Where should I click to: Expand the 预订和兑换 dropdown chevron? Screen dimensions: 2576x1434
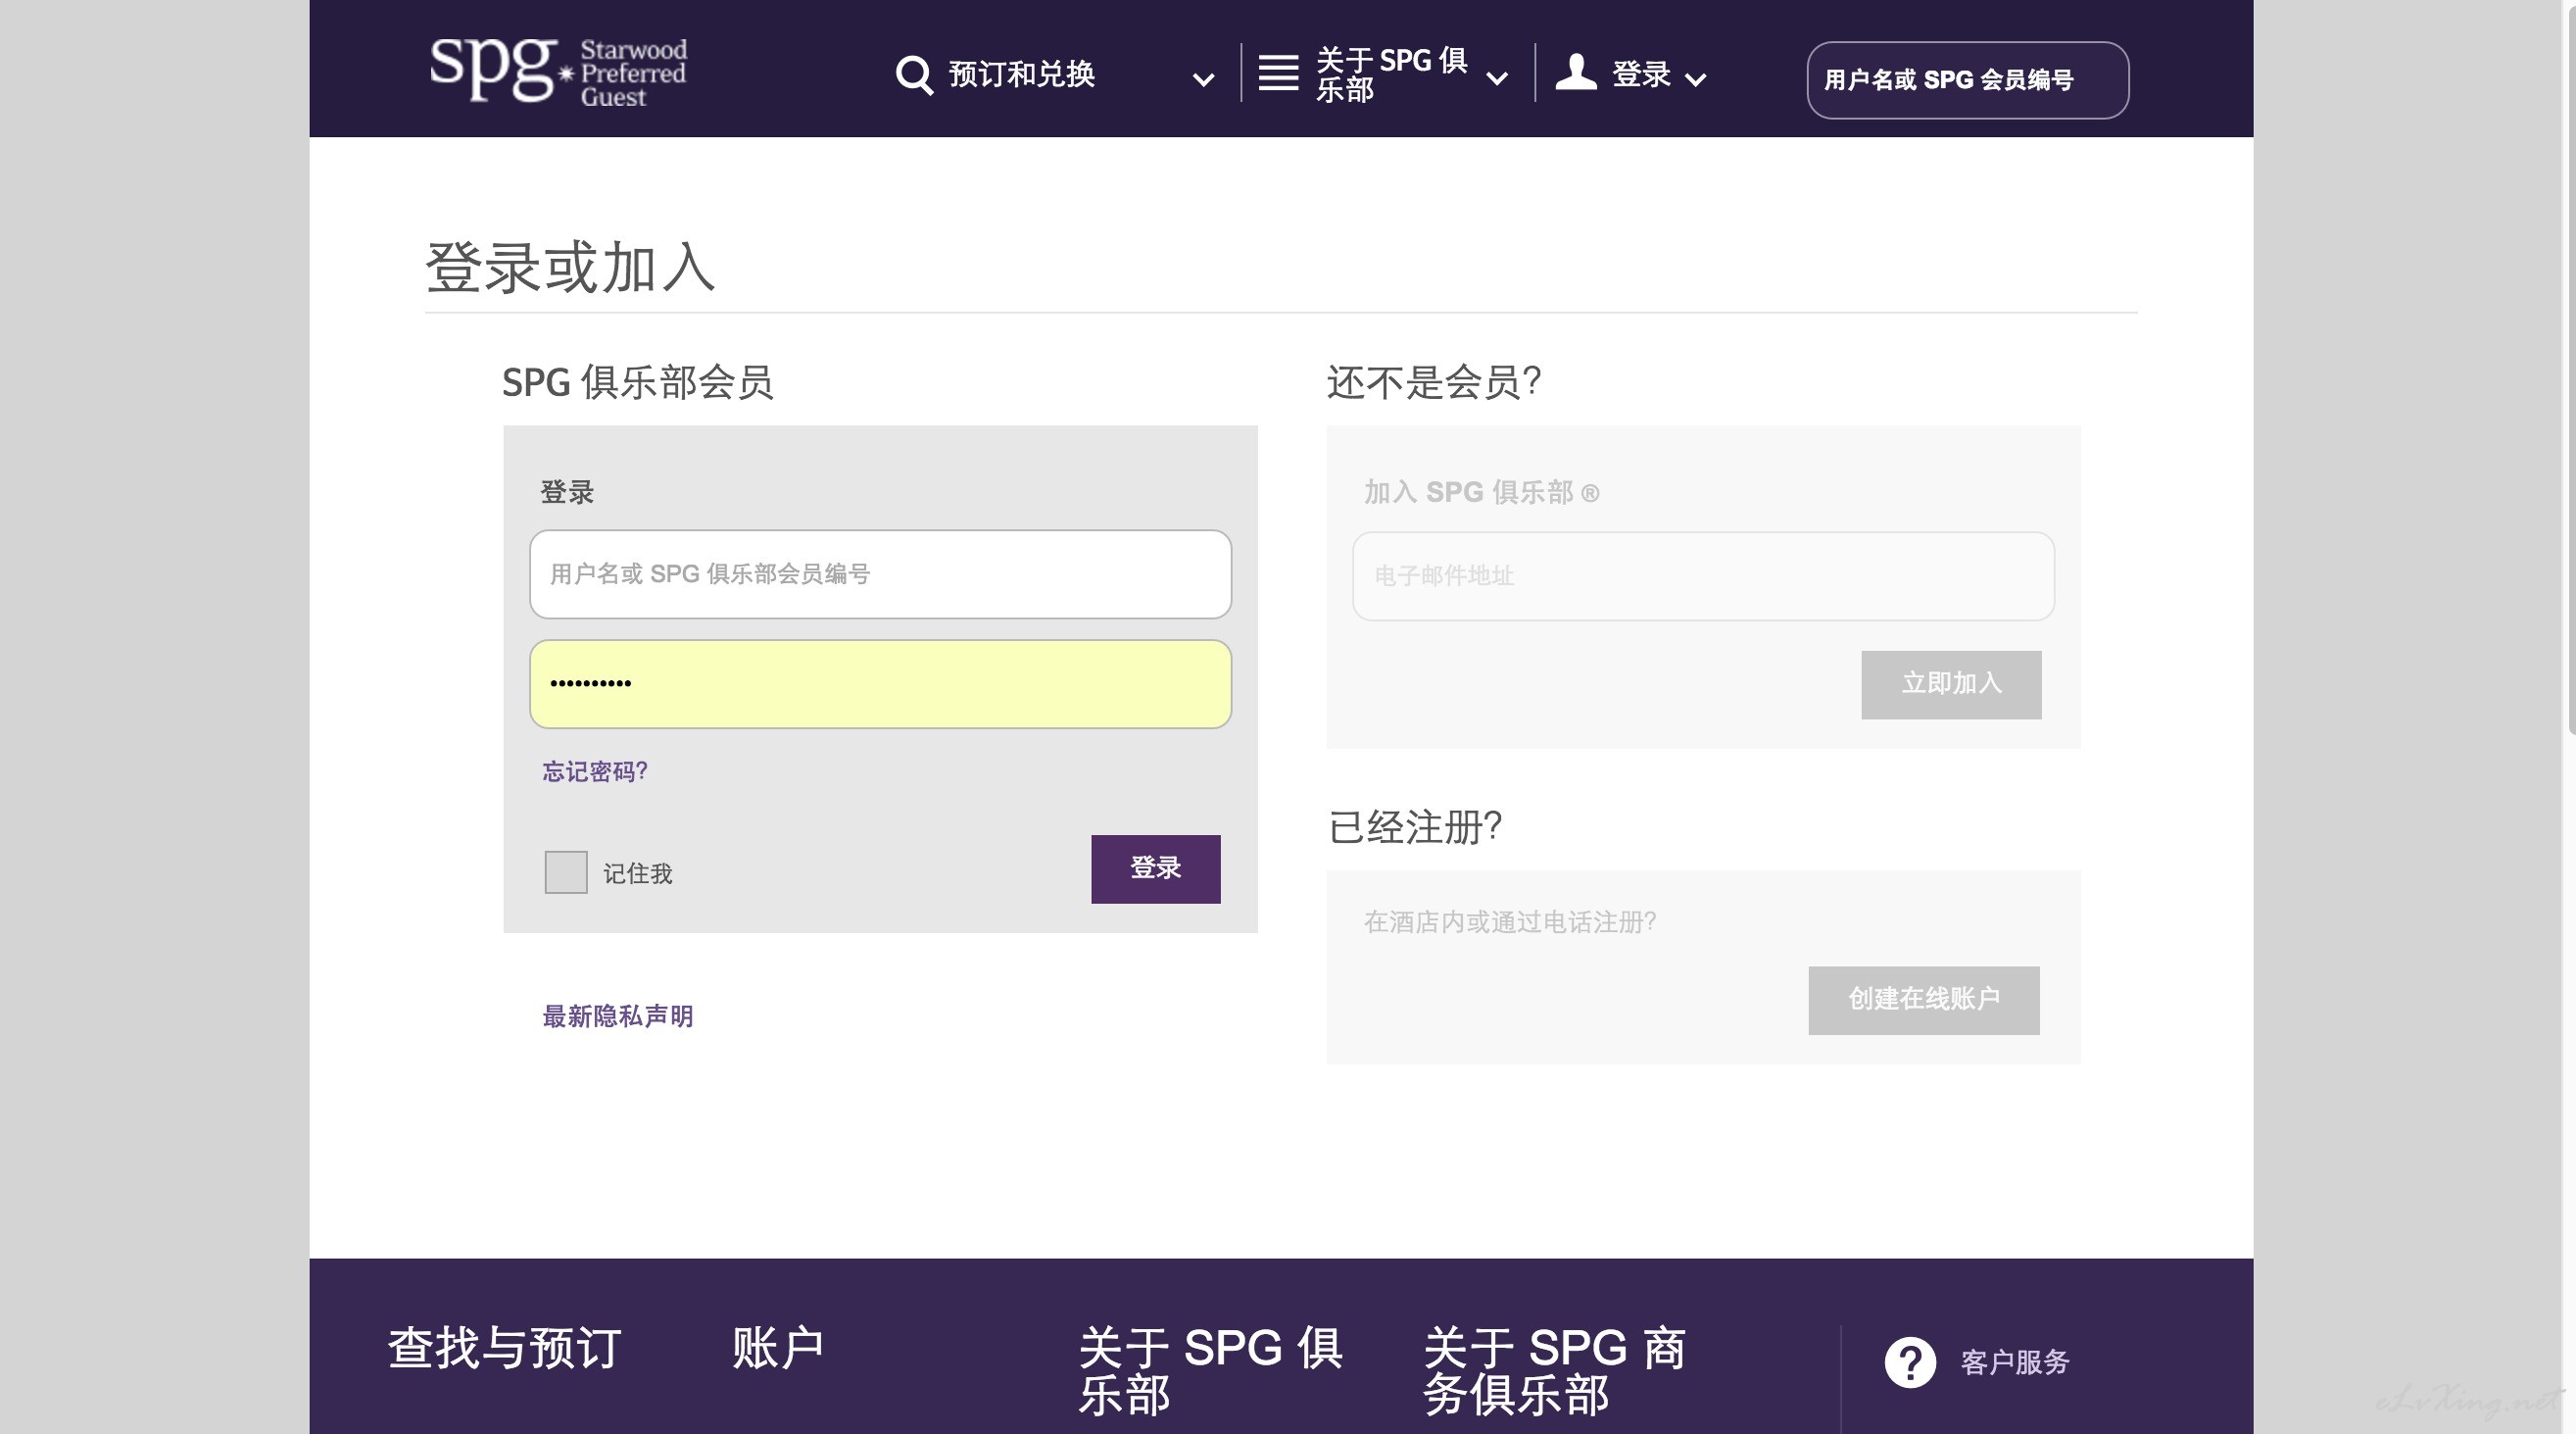[x=1204, y=79]
